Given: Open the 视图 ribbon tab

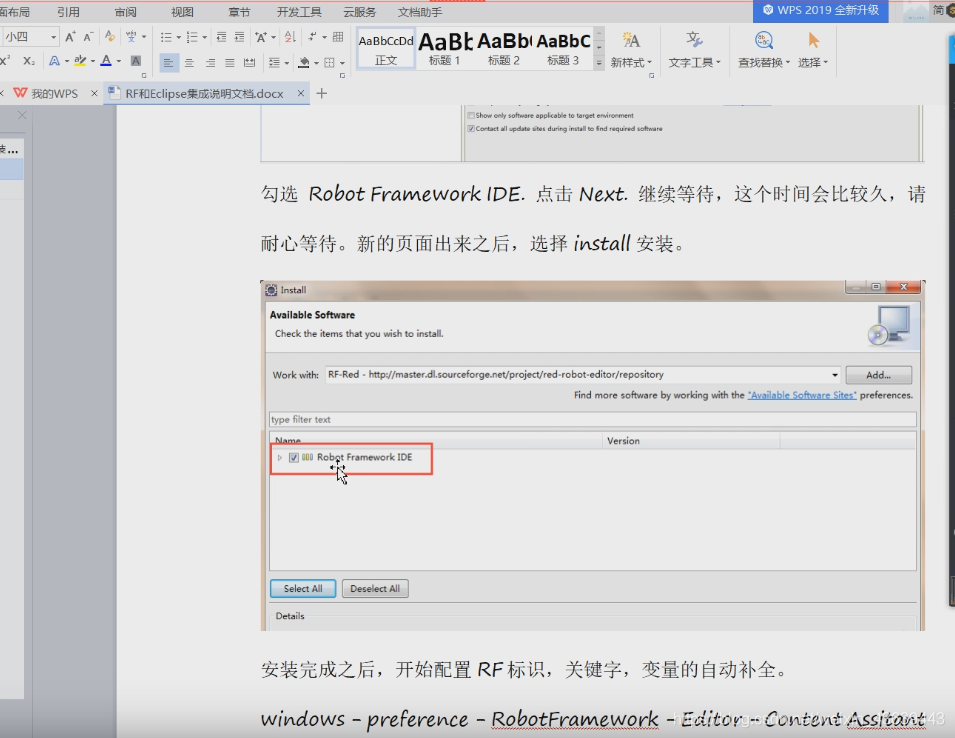Looking at the screenshot, I should [182, 12].
